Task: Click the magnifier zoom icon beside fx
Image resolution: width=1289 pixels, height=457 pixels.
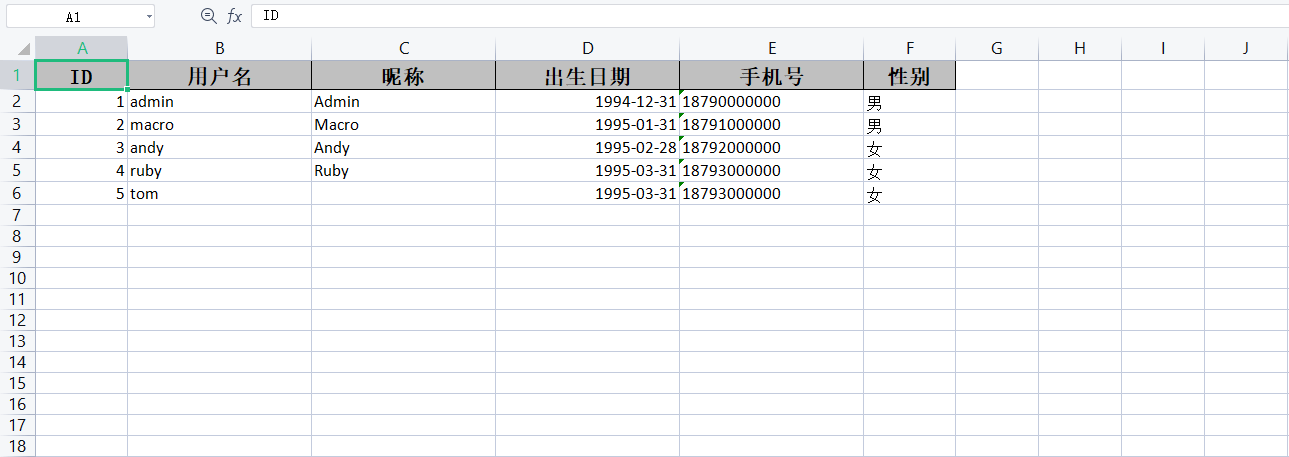Action: point(208,16)
